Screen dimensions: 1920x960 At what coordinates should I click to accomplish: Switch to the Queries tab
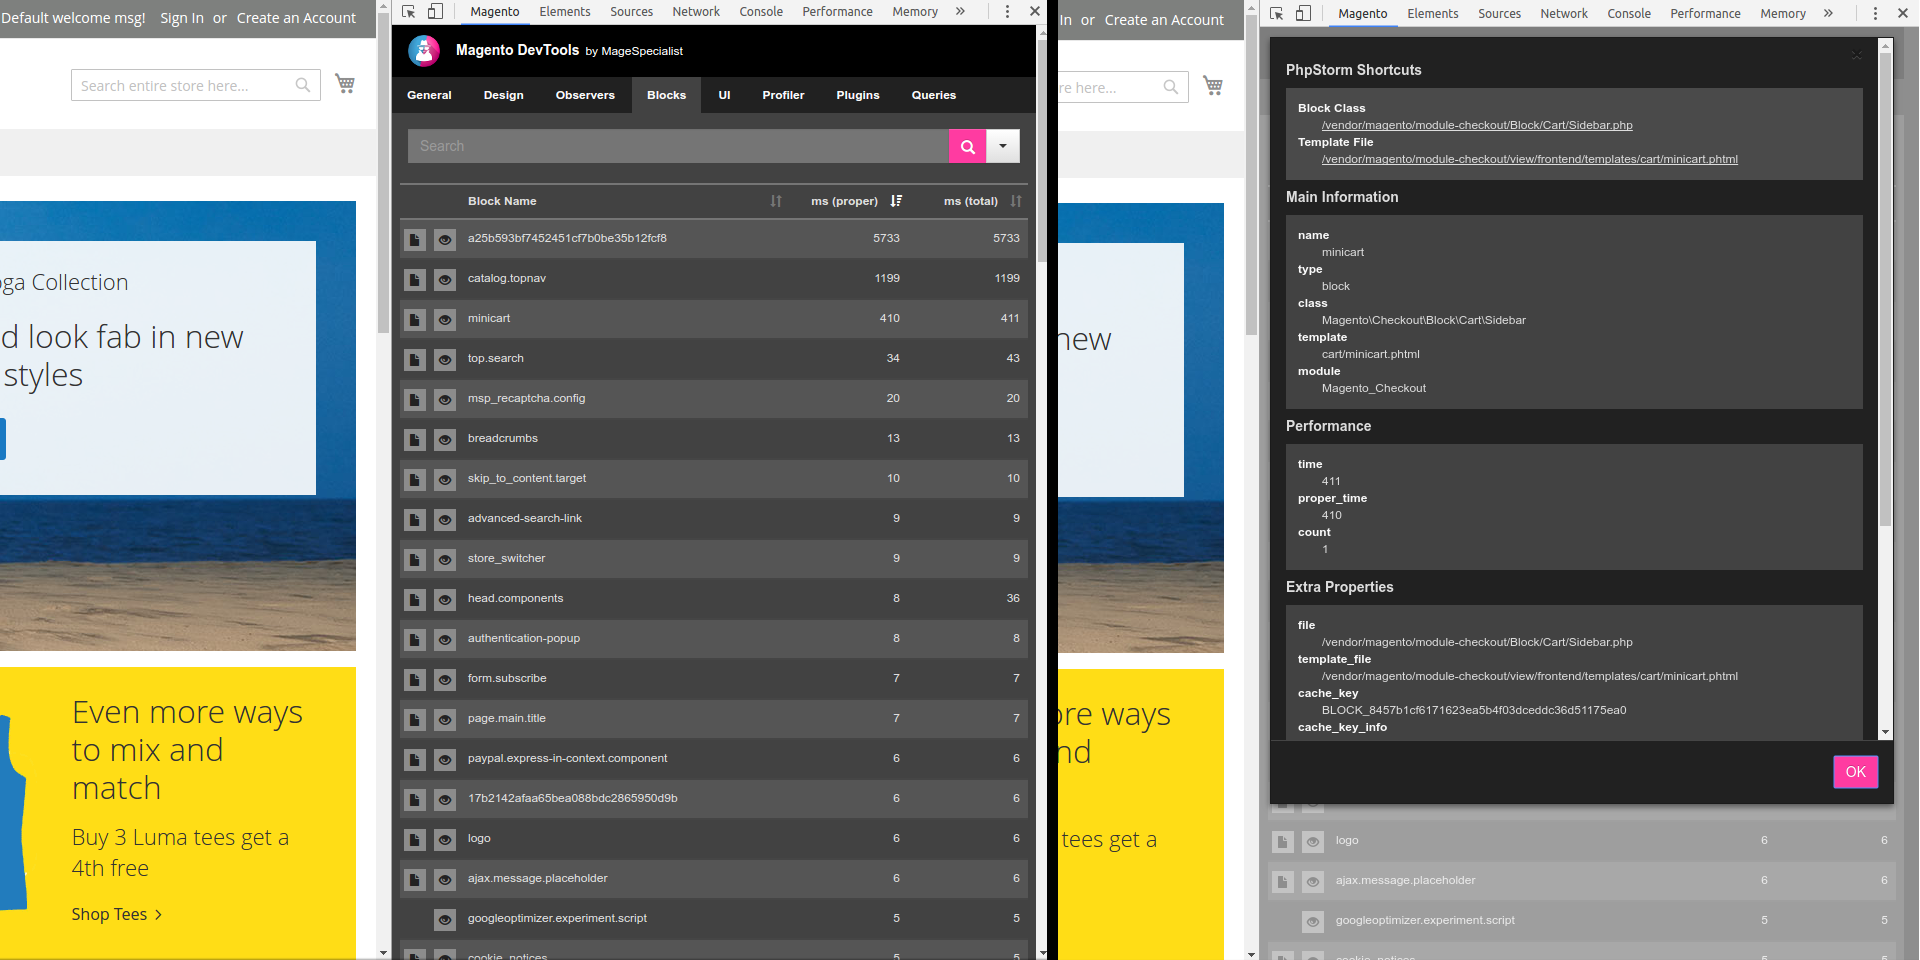[934, 95]
